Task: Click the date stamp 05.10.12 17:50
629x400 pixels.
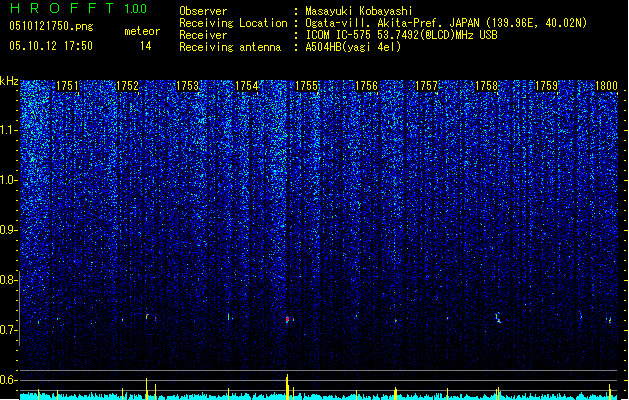Action: pos(51,46)
